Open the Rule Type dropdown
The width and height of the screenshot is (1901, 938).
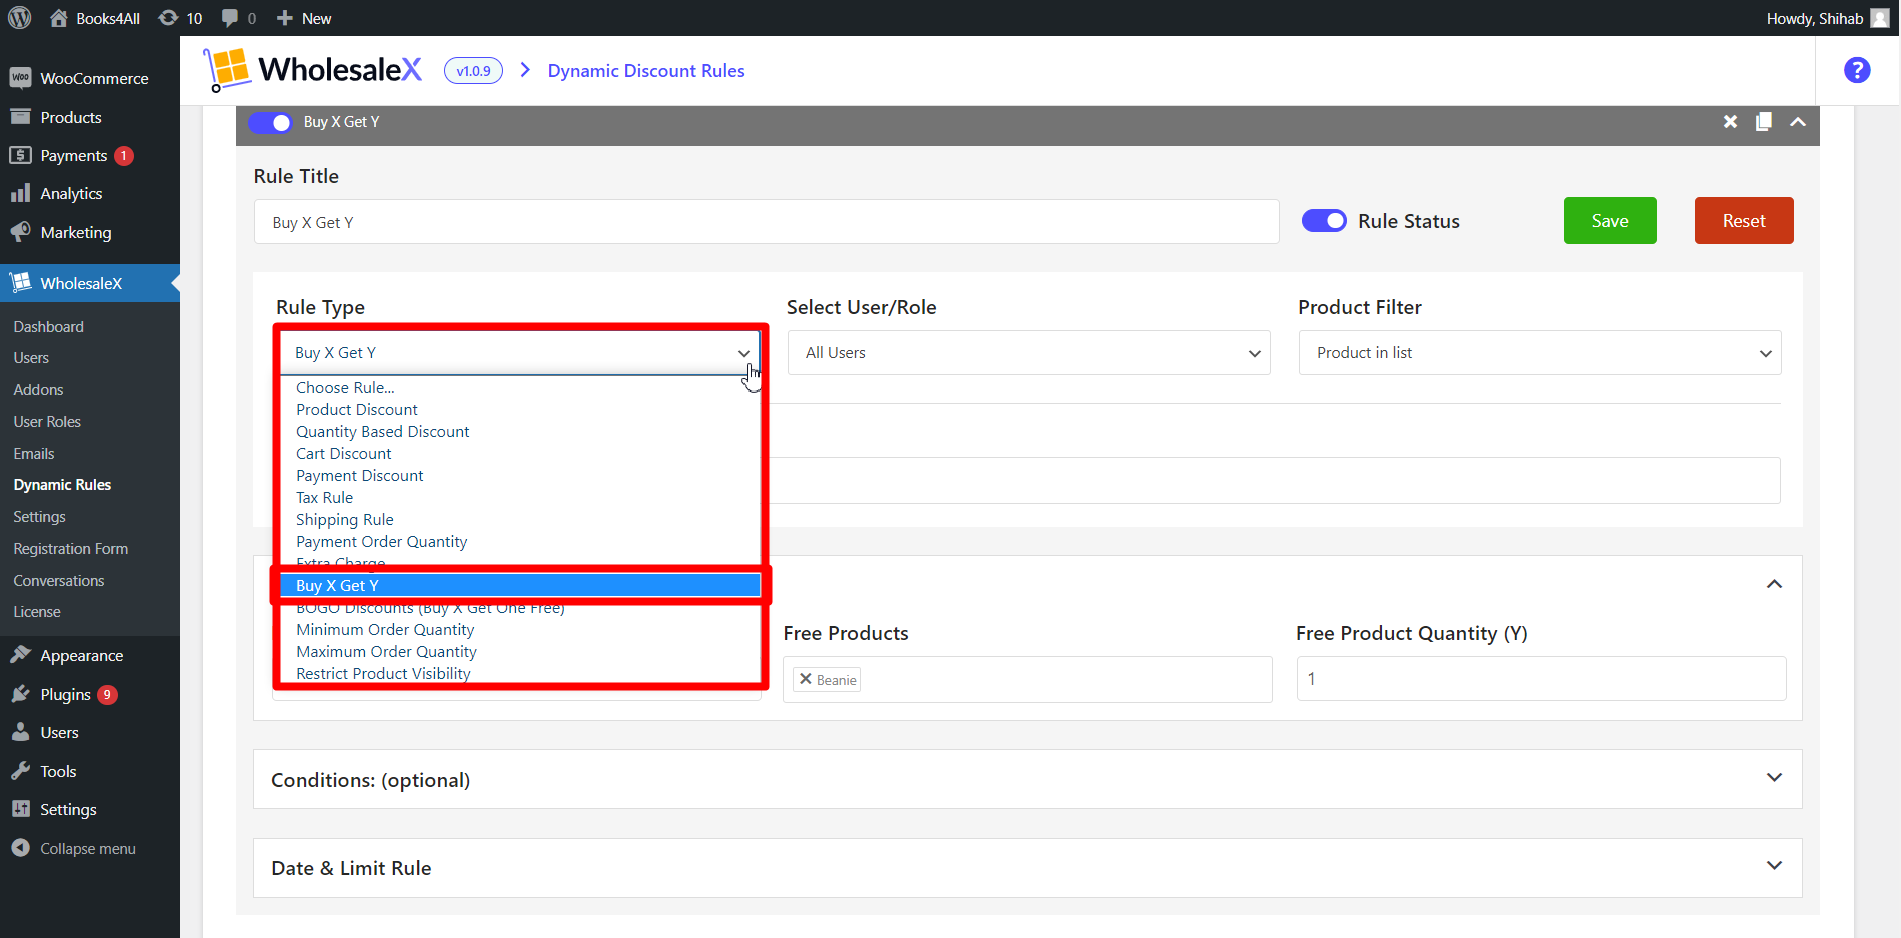click(519, 353)
